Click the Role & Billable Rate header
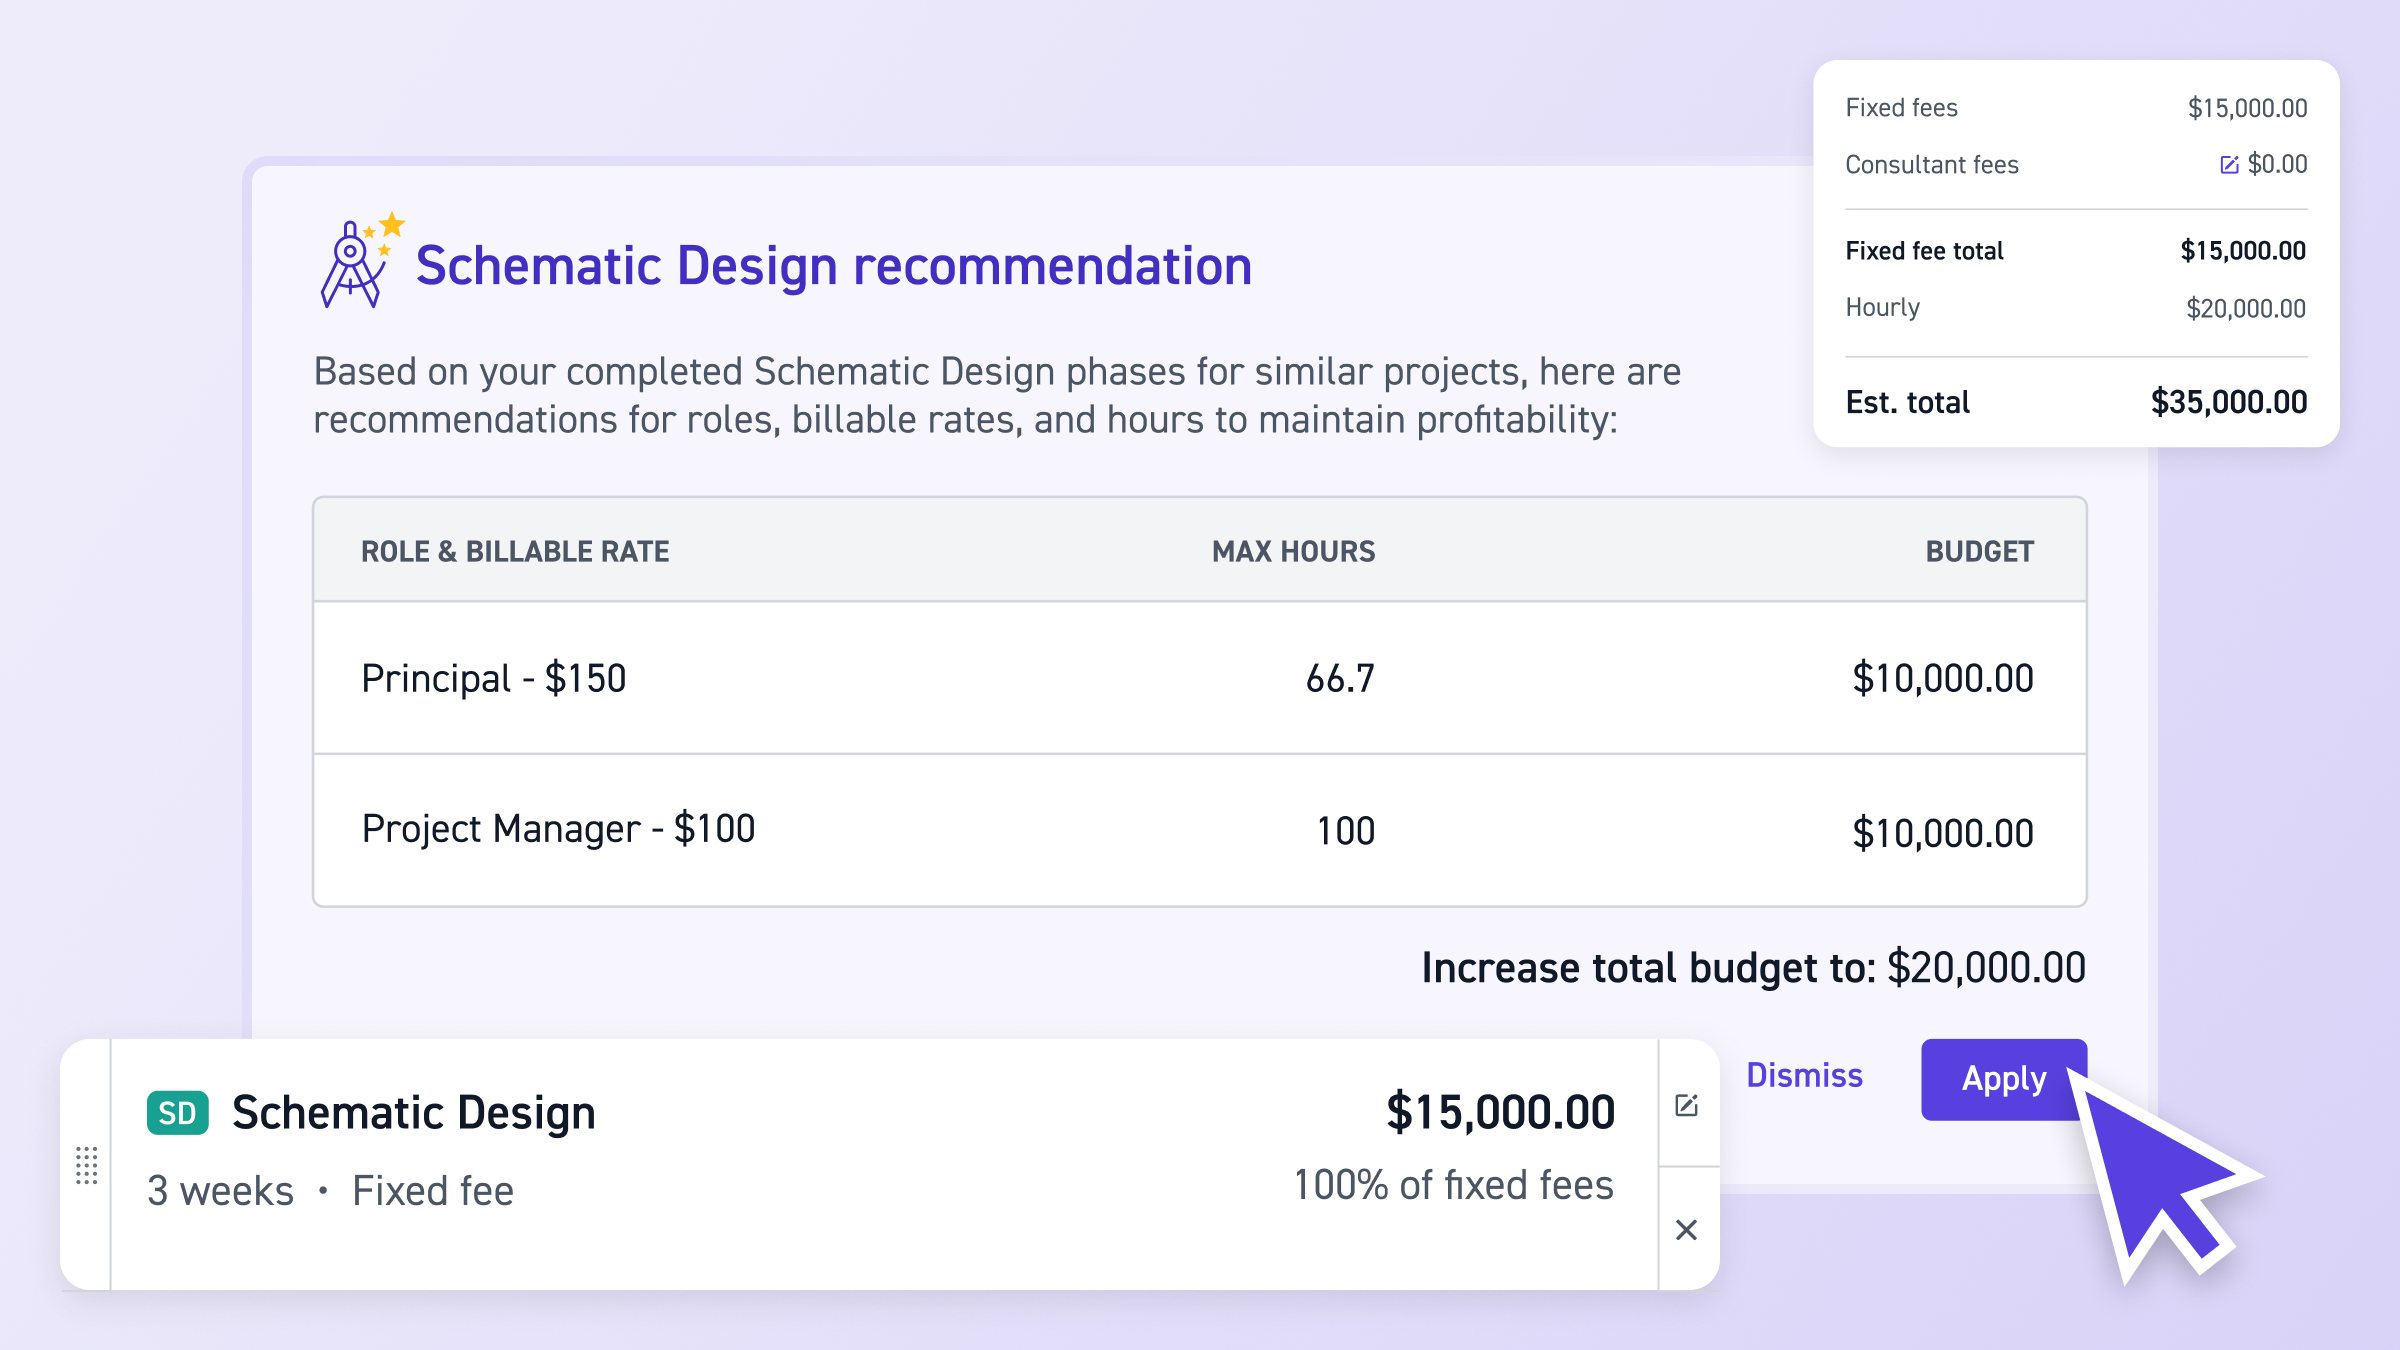 pos(514,550)
